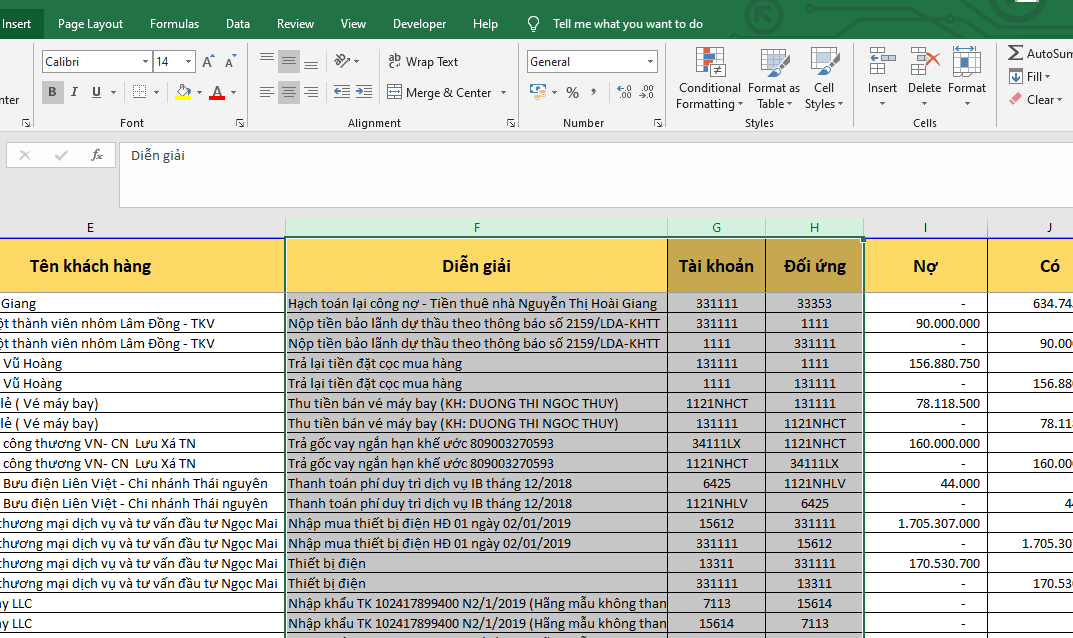The height and width of the screenshot is (638, 1073).
Task: Click the Percent Style icon
Action: (572, 93)
